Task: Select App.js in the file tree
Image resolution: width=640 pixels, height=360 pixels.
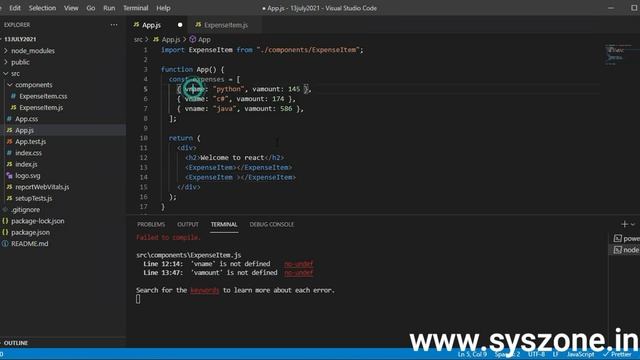Action: coord(24,130)
